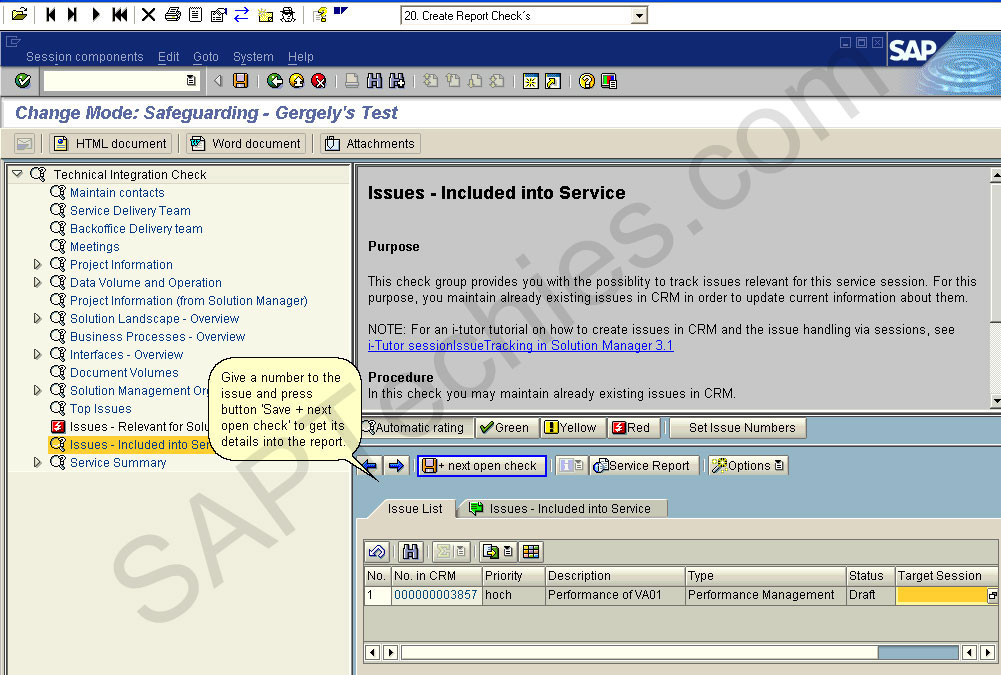The width and height of the screenshot is (1001, 675).
Task: Select Backoffice Delivery team in the tree
Action: coord(136,229)
